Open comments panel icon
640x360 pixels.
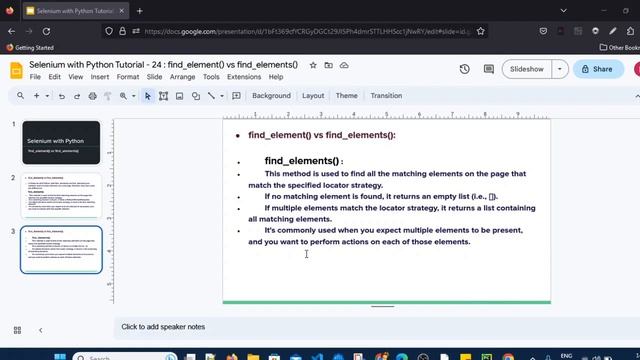point(489,69)
